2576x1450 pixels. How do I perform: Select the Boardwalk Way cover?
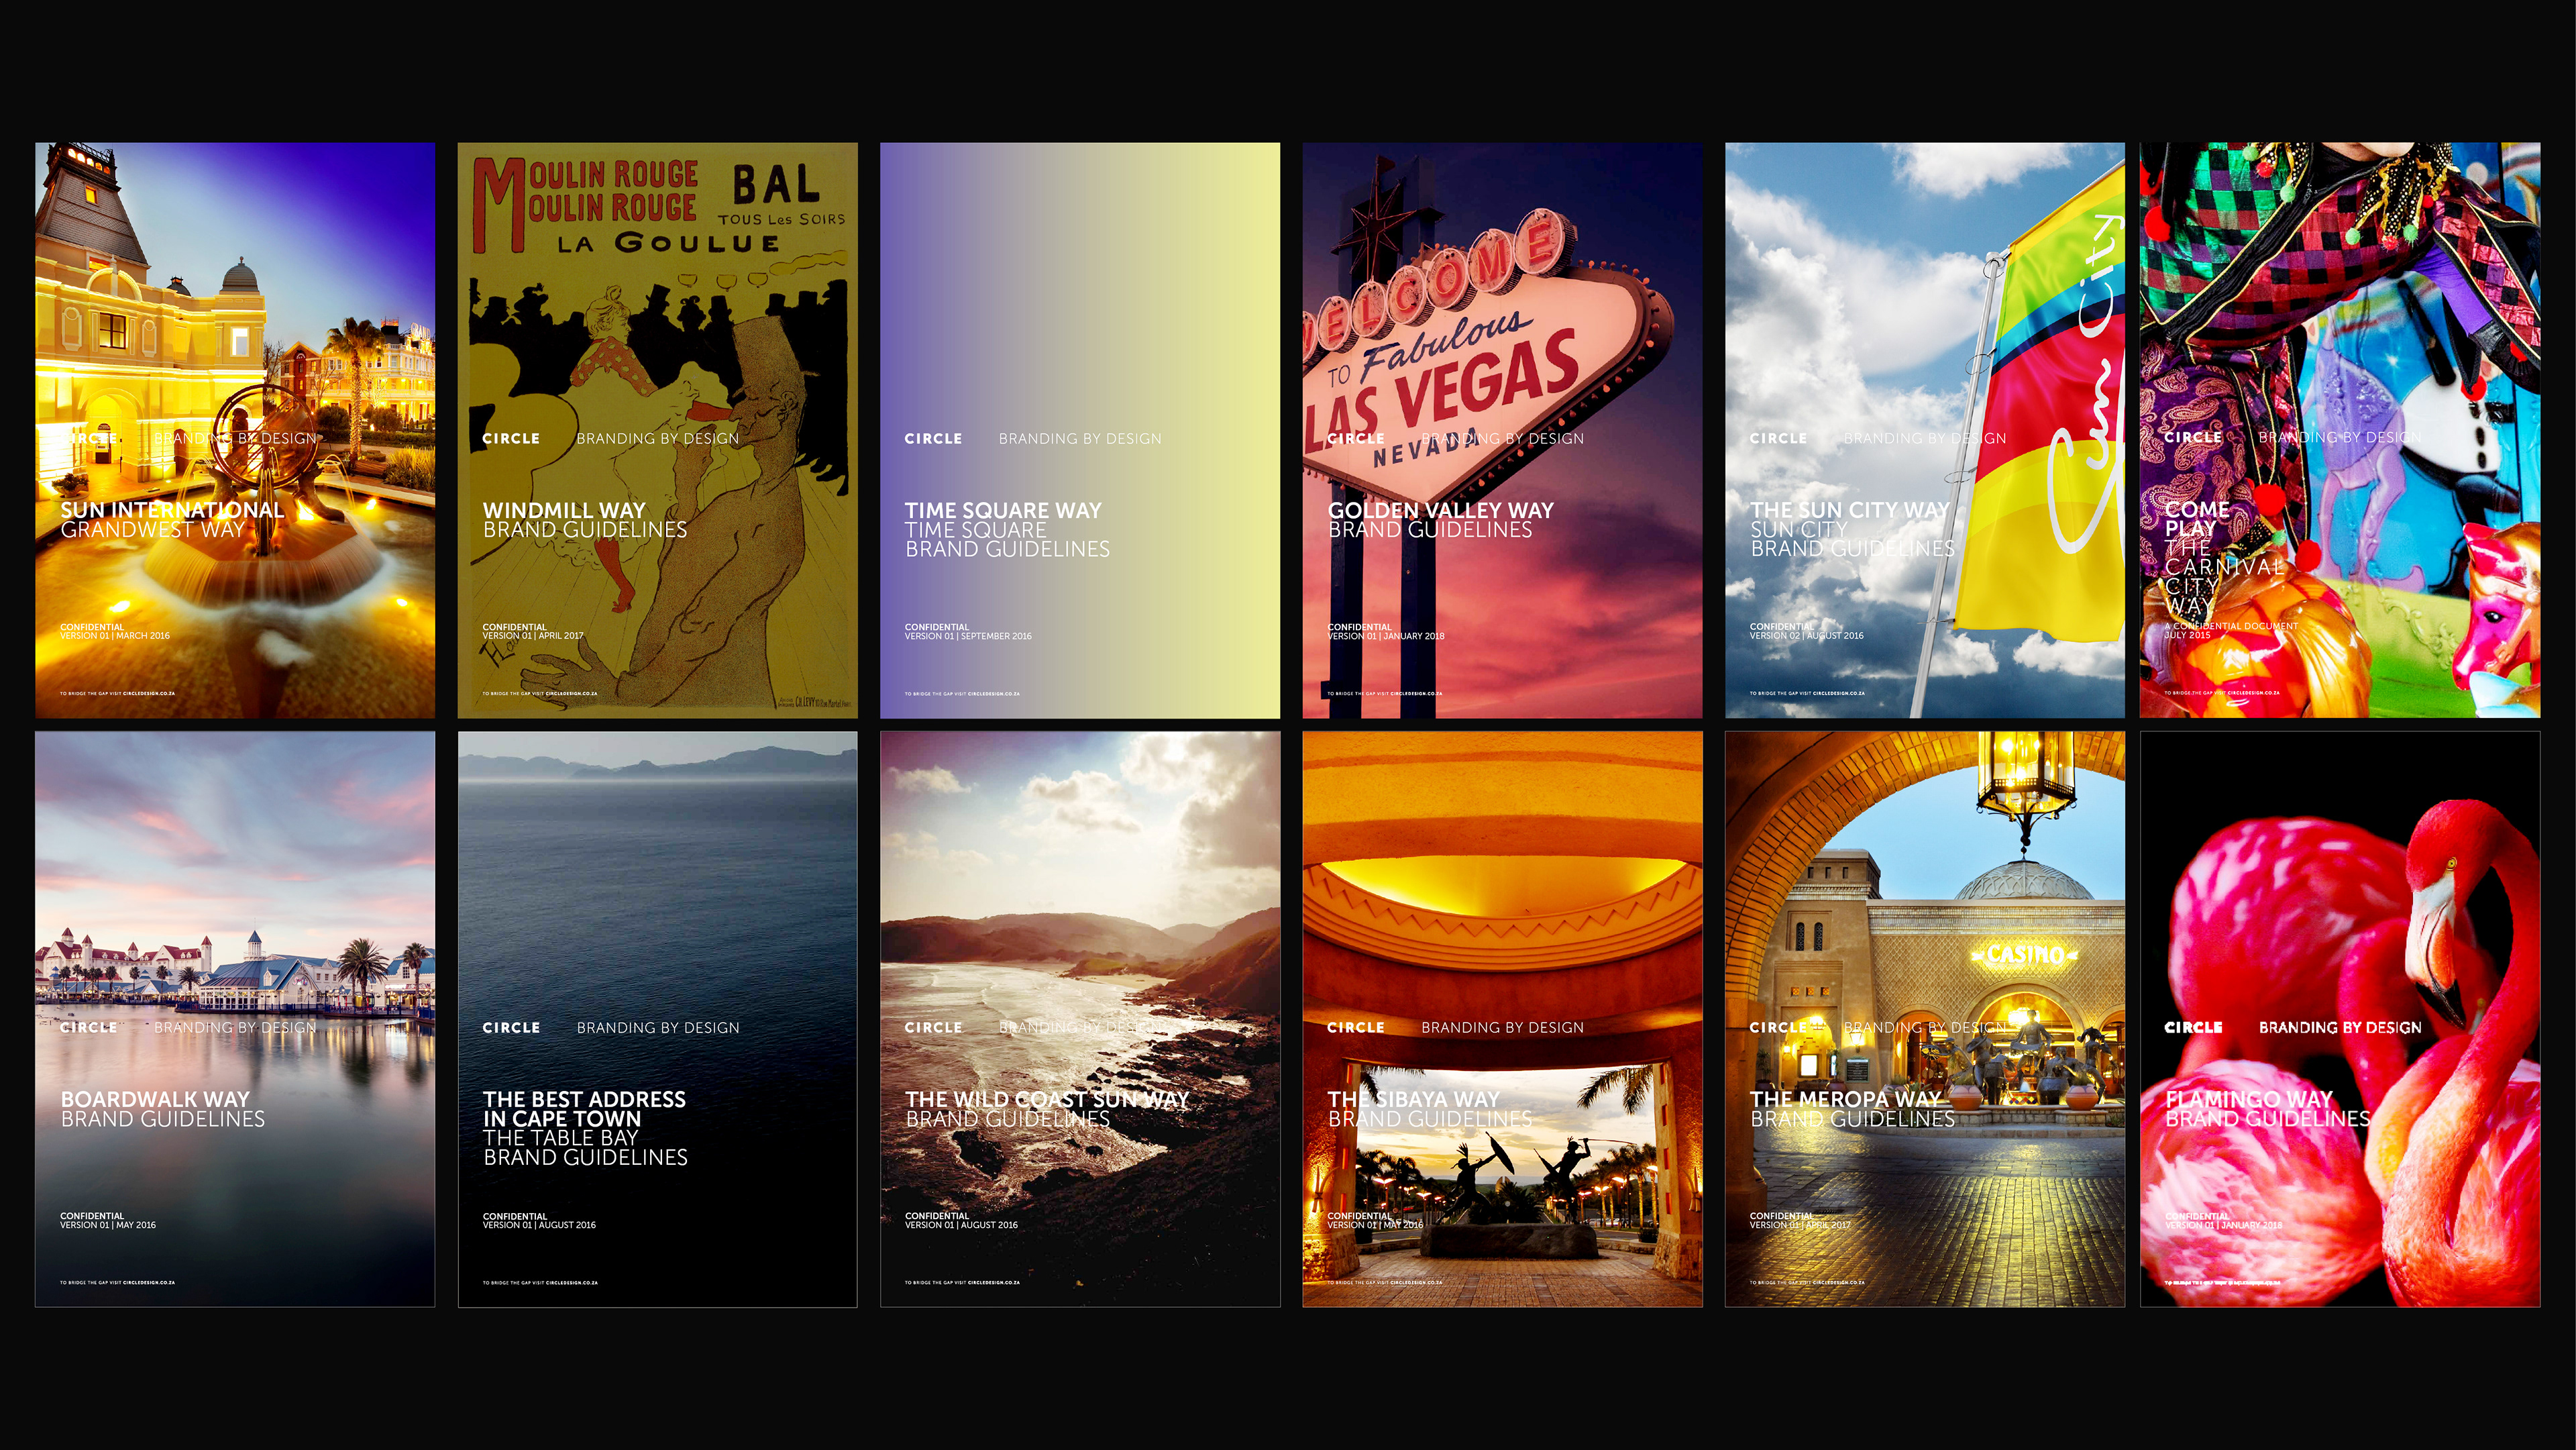click(235, 1019)
